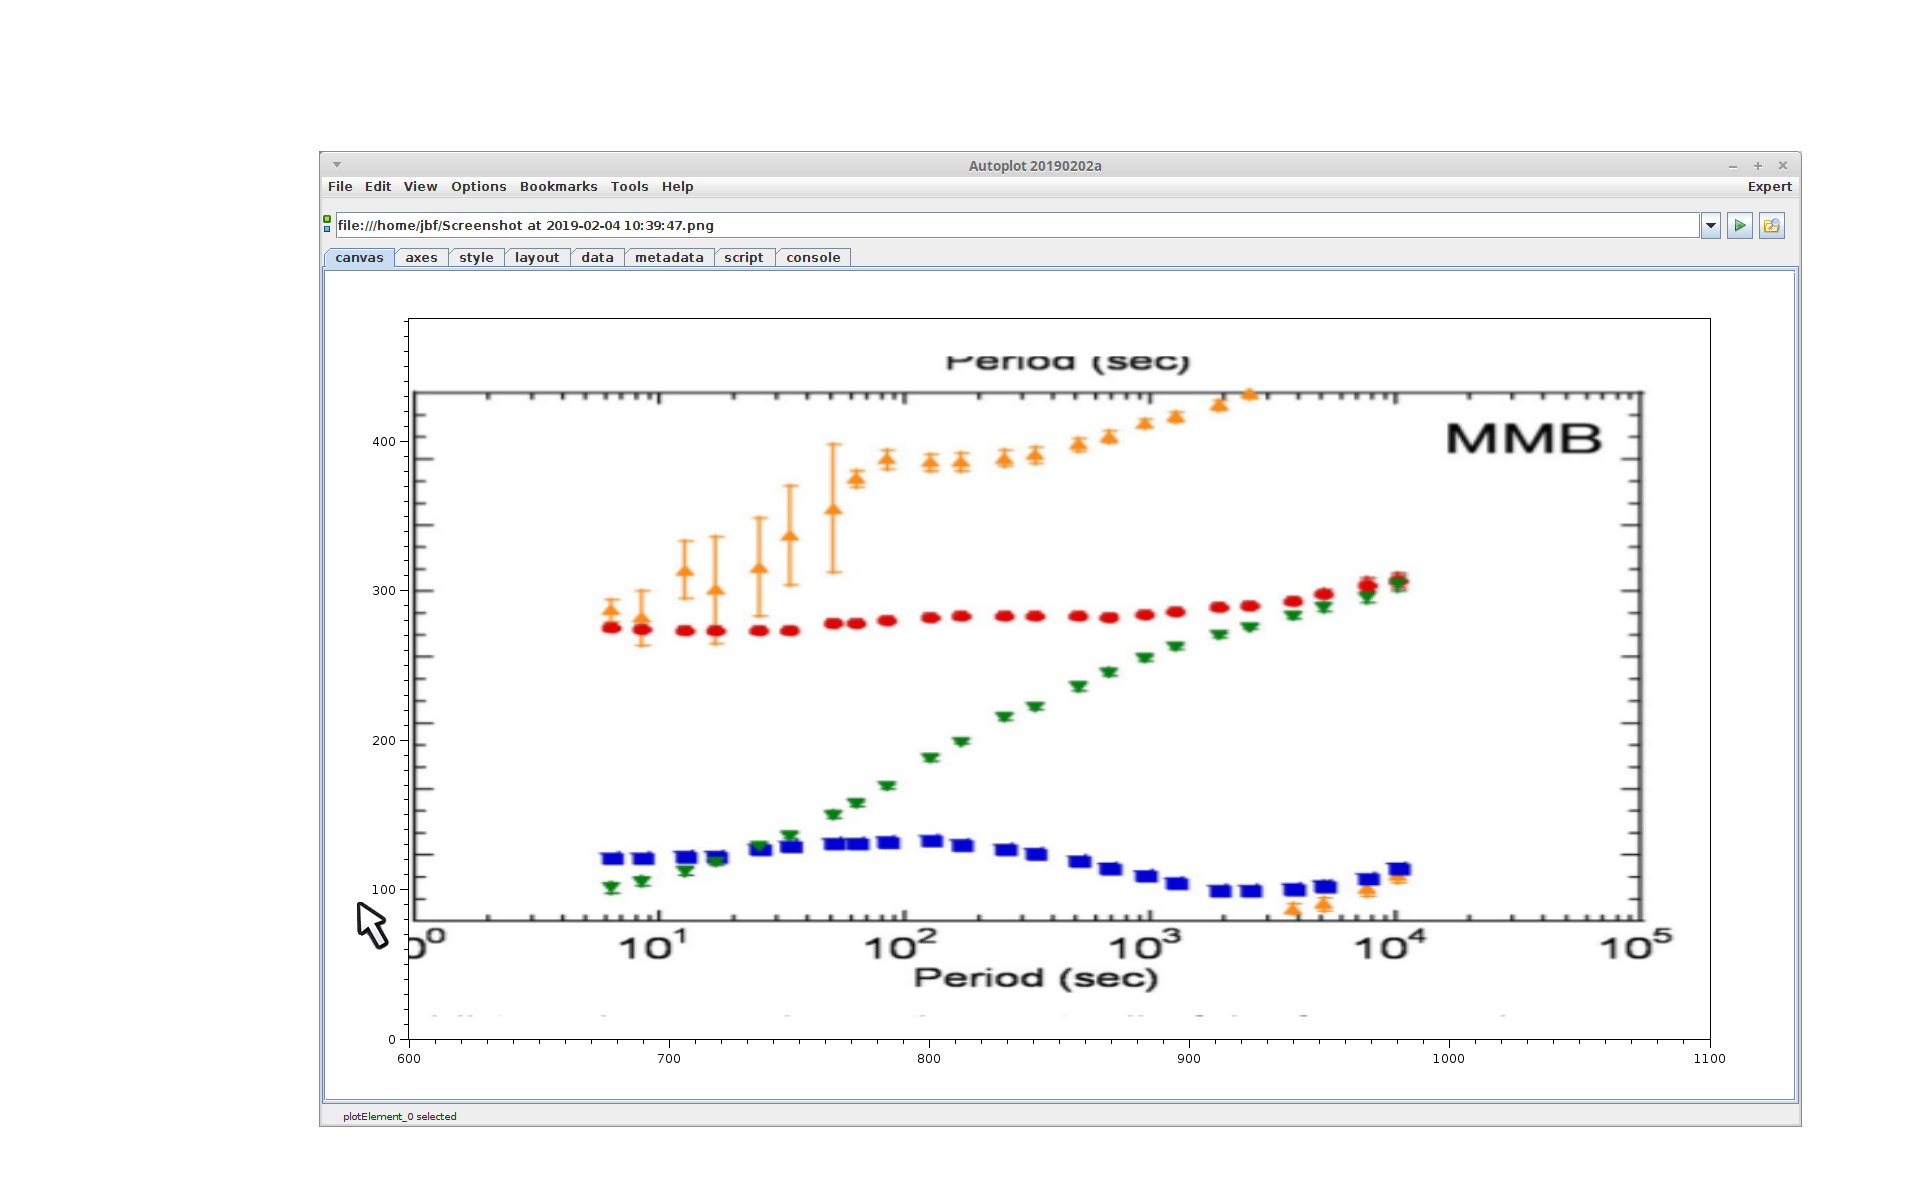Switch to the metadata tab
The width and height of the screenshot is (1920, 1200).
click(669, 258)
